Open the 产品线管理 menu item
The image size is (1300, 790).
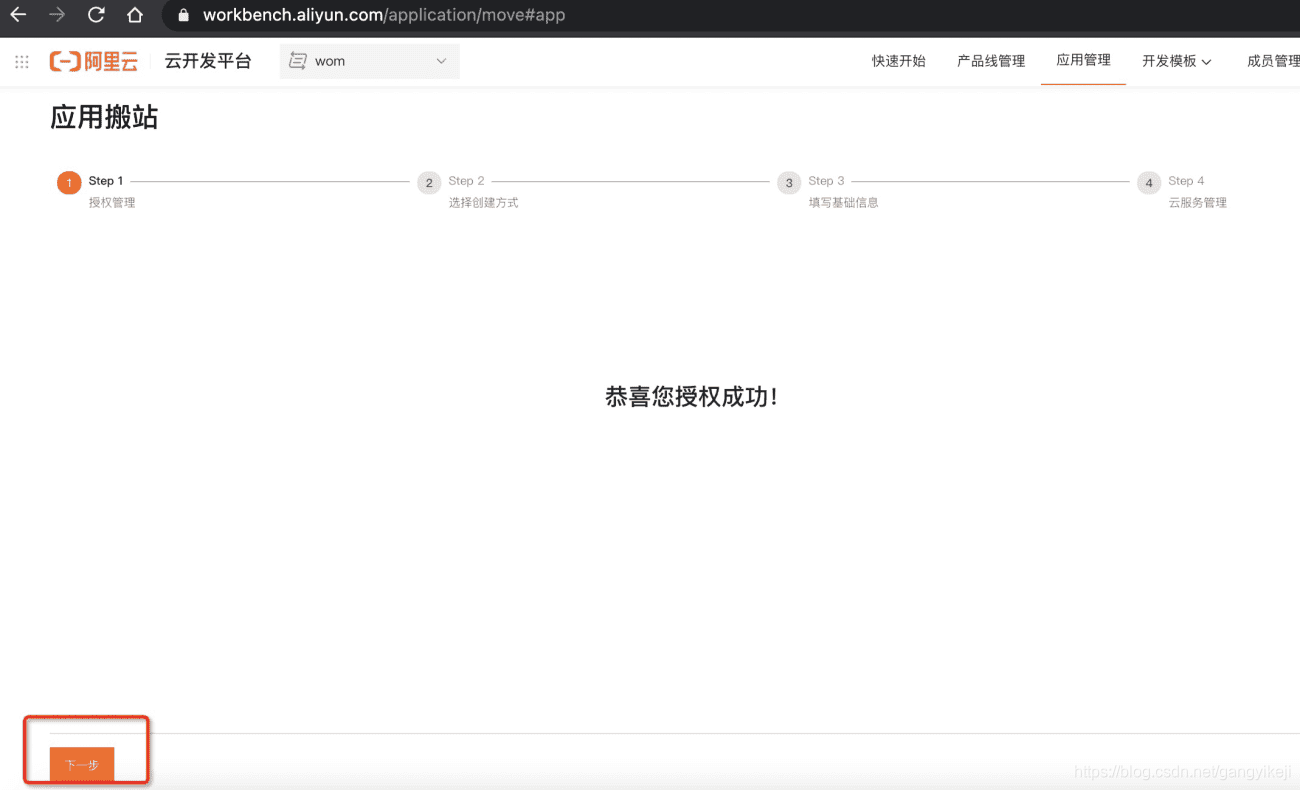click(990, 60)
